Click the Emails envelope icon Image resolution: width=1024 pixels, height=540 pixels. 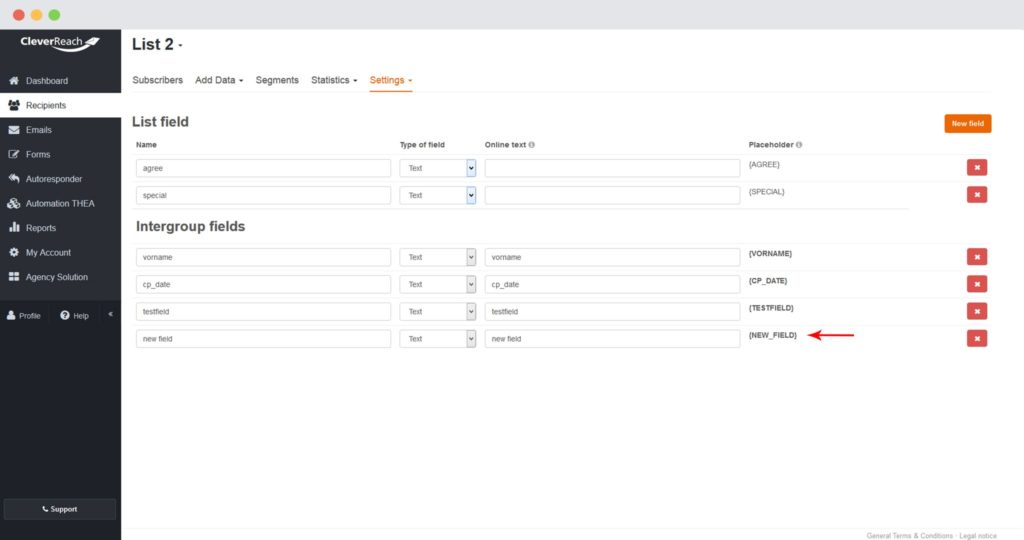pos(14,130)
